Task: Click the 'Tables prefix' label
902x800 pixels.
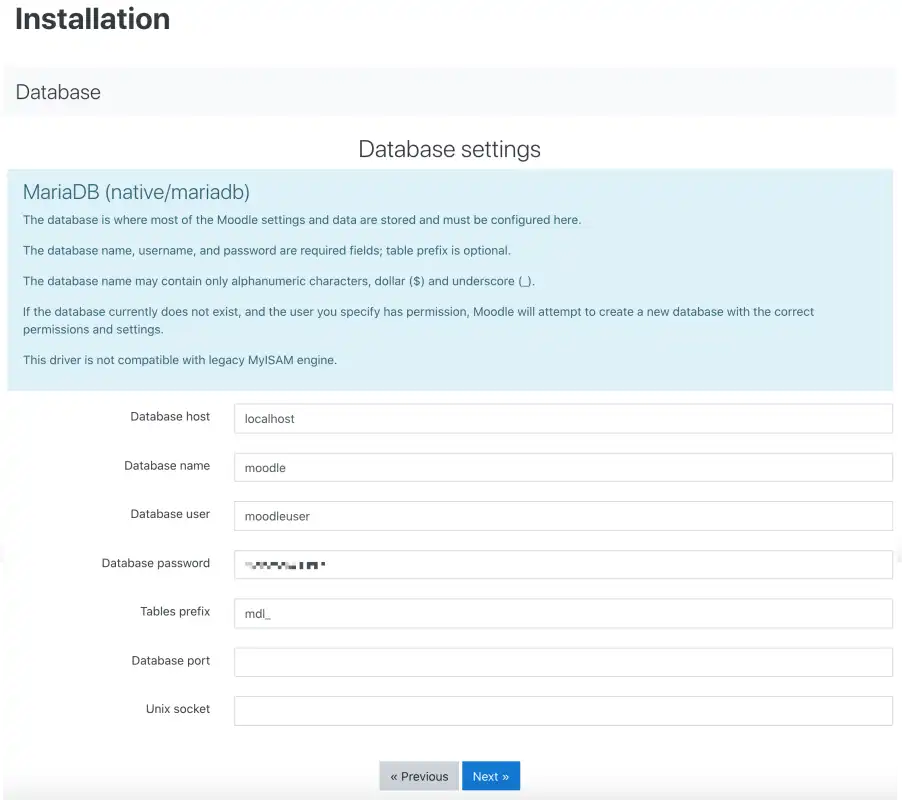Action: [x=175, y=611]
